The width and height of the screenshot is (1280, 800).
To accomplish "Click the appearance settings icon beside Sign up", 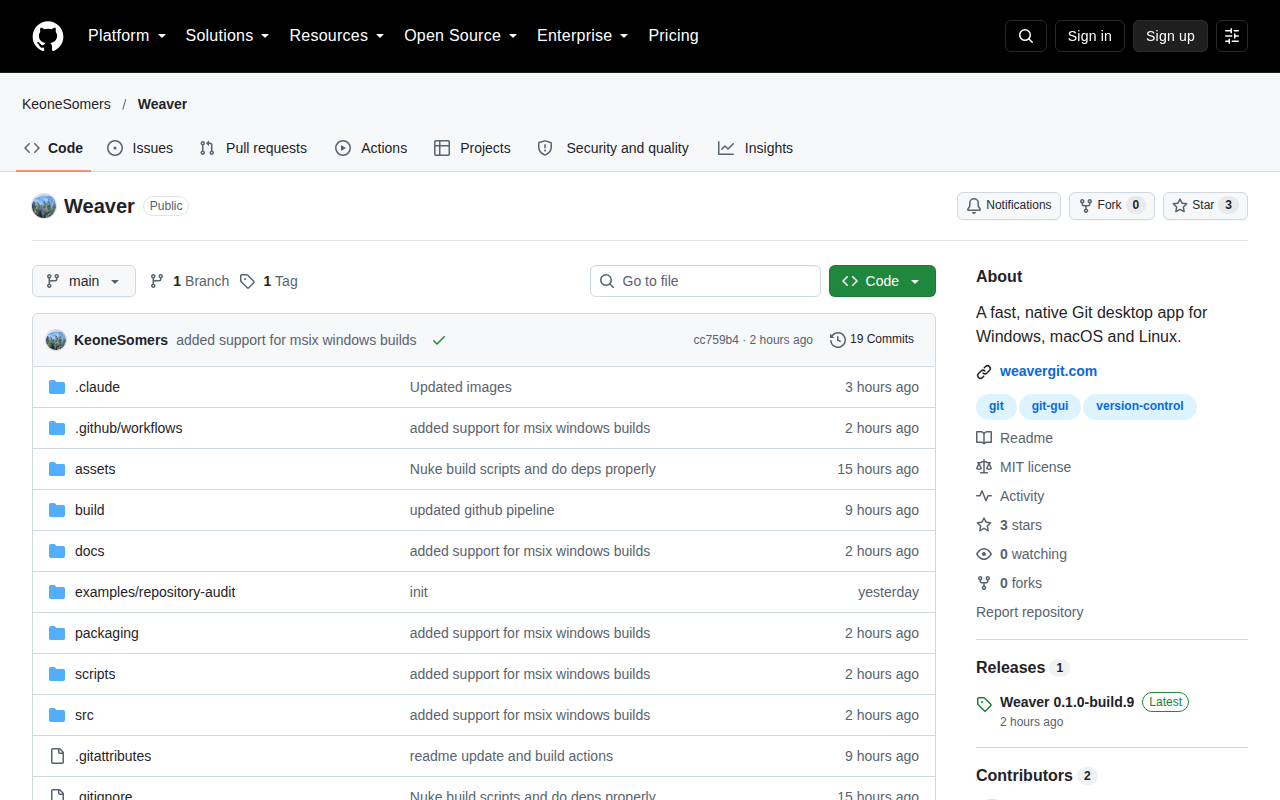I will 1232,36.
